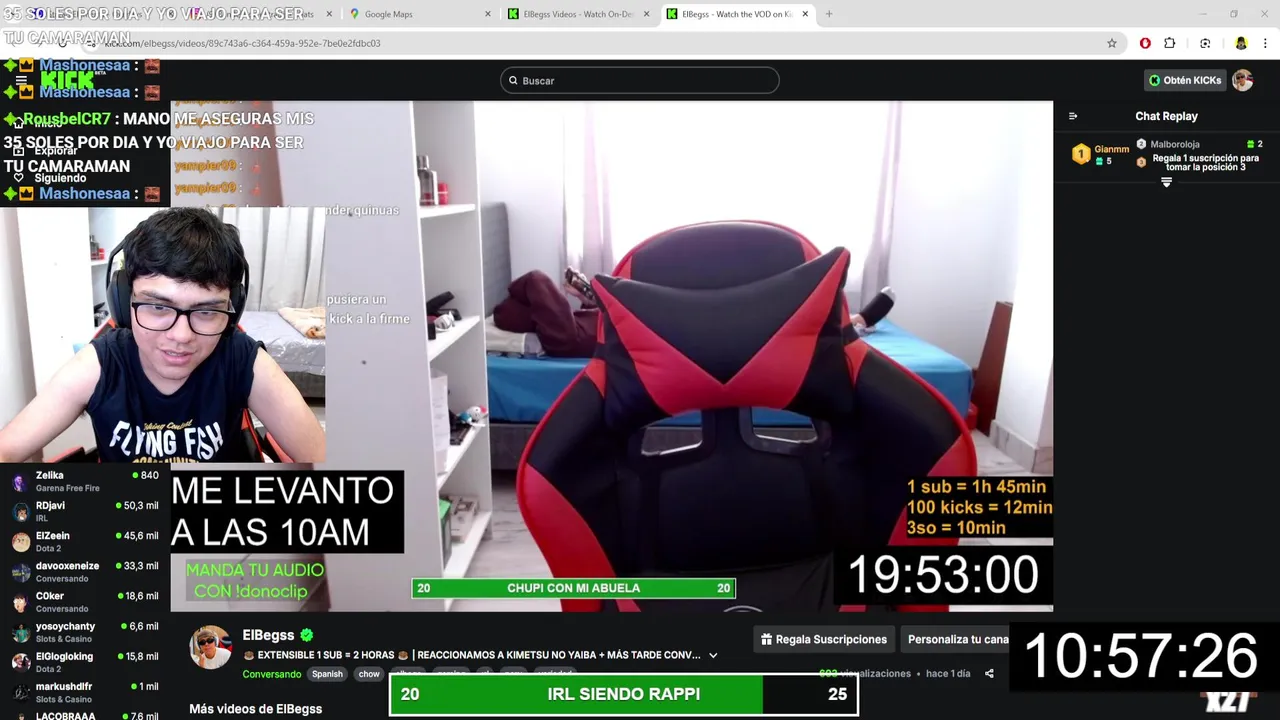
Task: Click the Kick logo
Action: coord(67,80)
